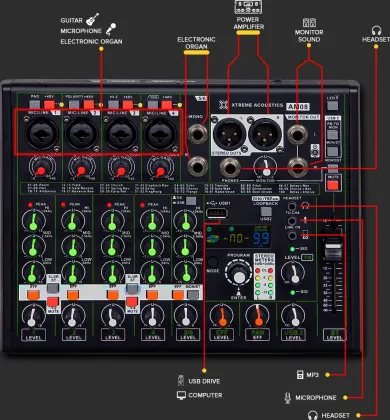Click the PHONES headphone jack
The image size is (390, 420).
click(x=230, y=168)
